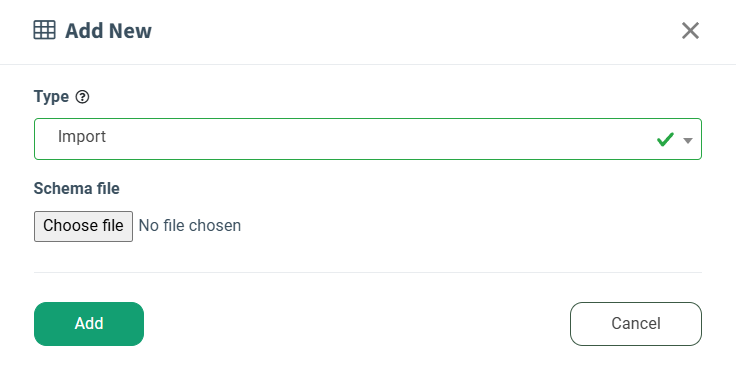Focus the green-bordered Type select box
Image resolution: width=736 pixels, height=368 pixels.
(x=368, y=139)
